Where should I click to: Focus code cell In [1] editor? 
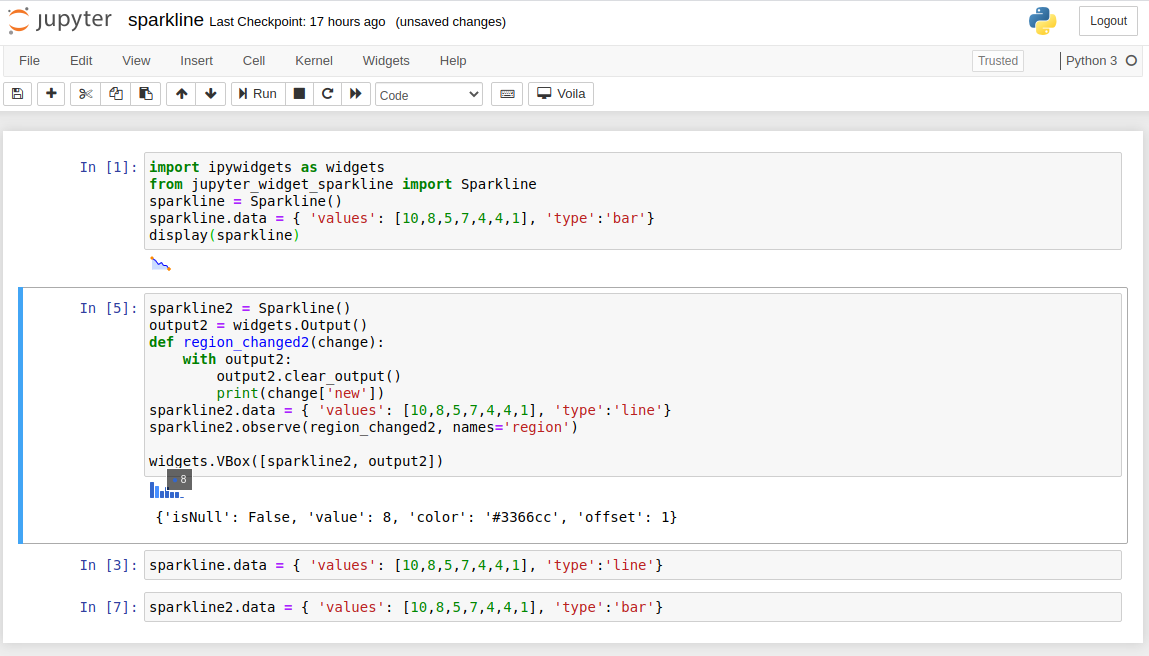633,201
